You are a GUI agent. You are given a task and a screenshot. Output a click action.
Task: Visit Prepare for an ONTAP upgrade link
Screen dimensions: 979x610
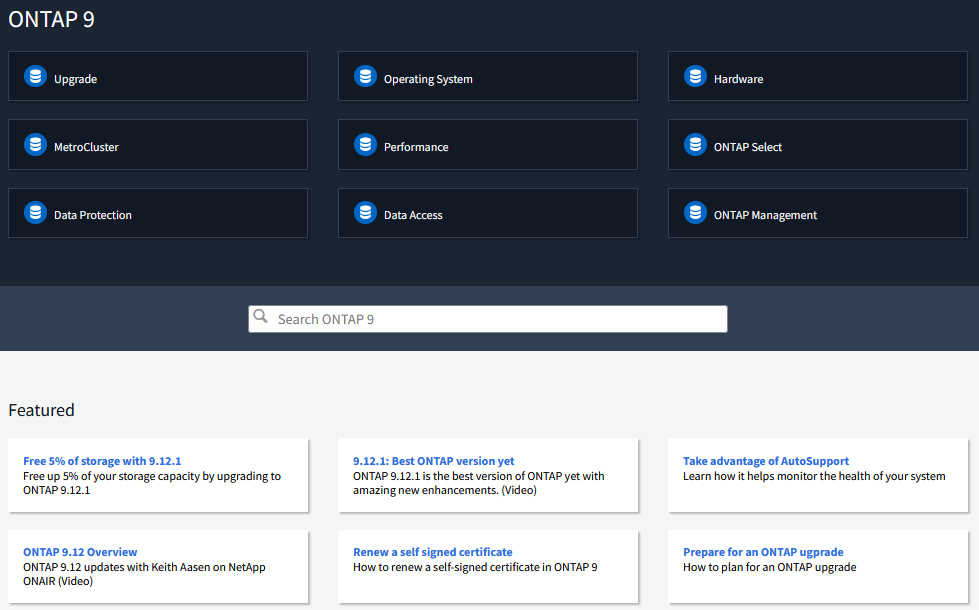pos(763,552)
